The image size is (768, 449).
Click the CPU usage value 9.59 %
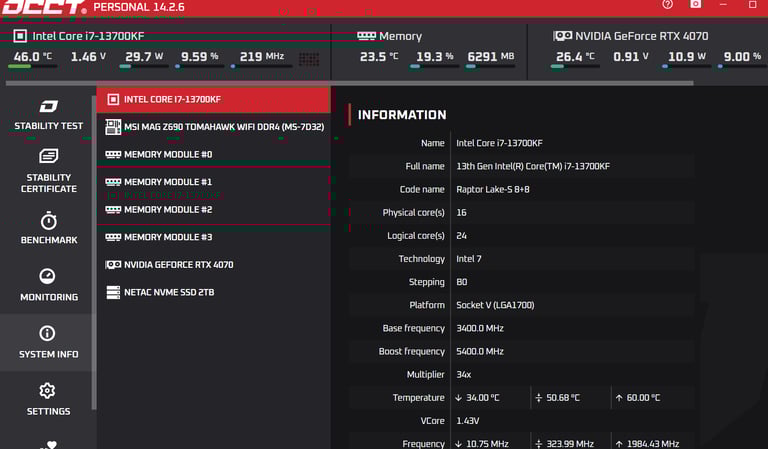click(x=200, y=57)
